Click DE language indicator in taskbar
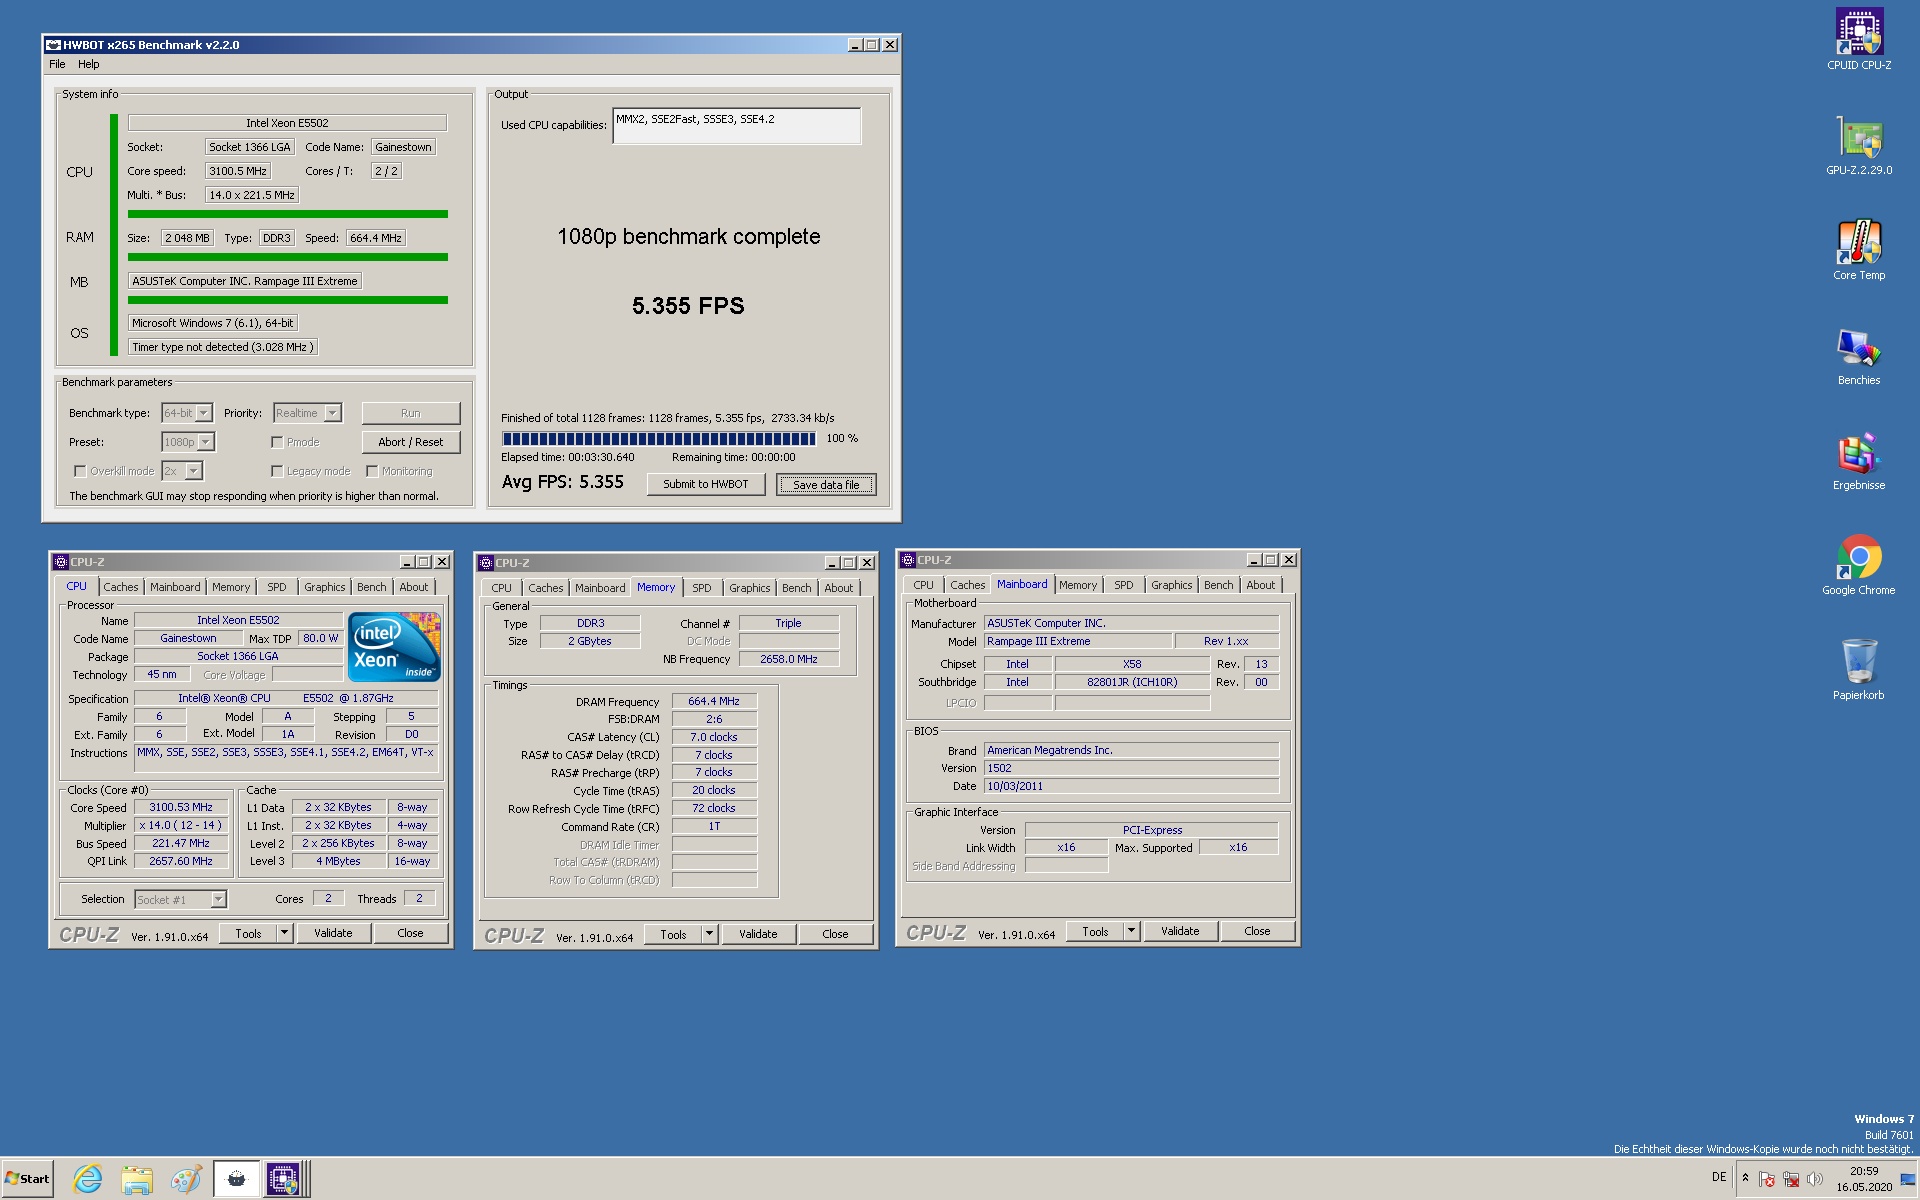The height and width of the screenshot is (1200, 1920). (x=1719, y=1177)
